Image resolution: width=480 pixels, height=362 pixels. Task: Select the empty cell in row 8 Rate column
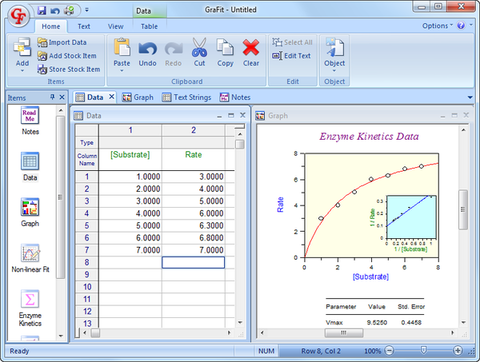click(193, 262)
